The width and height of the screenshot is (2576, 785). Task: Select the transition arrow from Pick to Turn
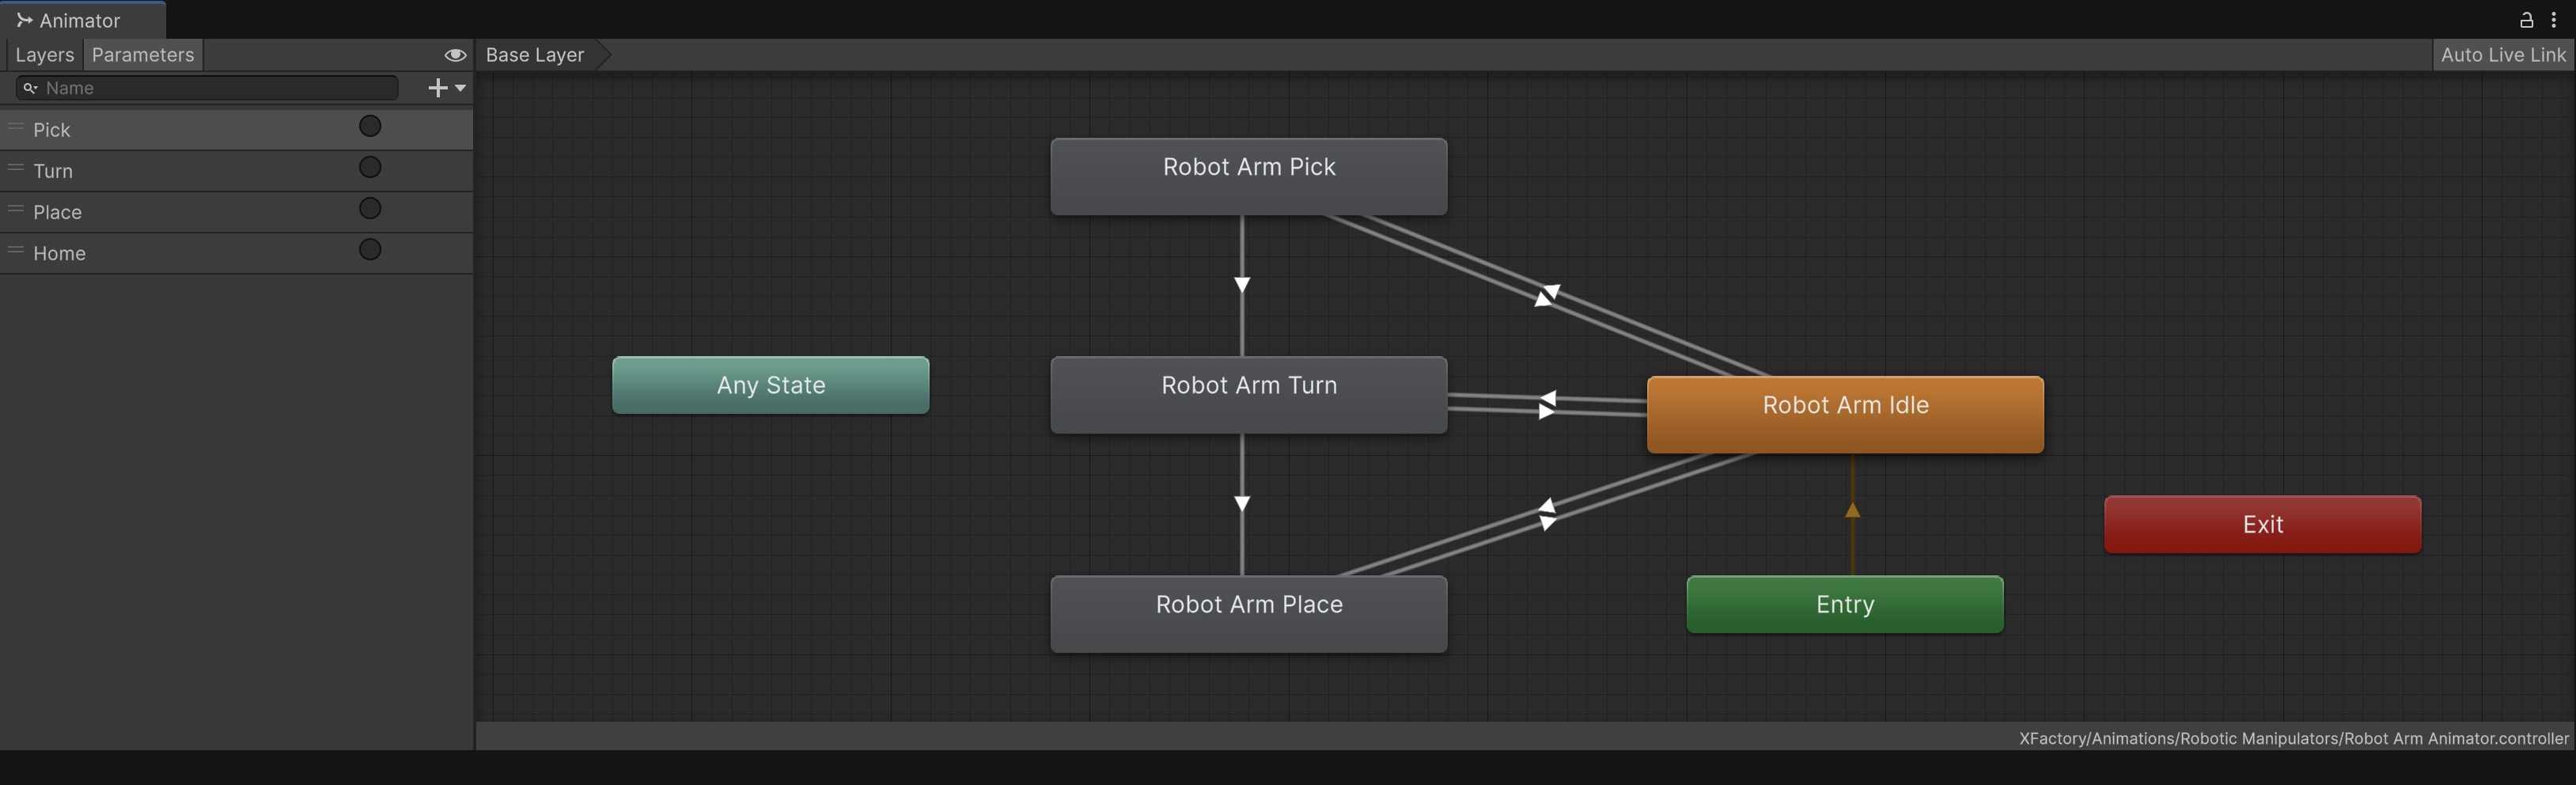(x=1242, y=285)
